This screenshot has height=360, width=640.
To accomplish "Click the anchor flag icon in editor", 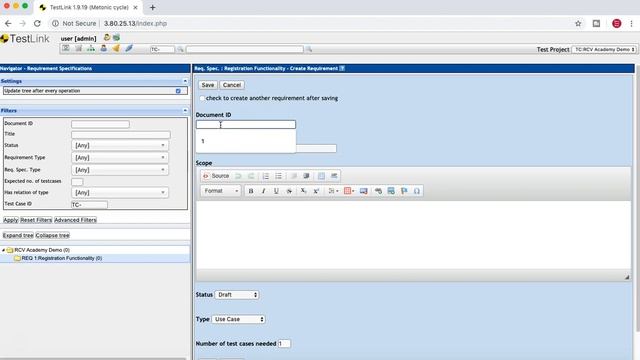I will point(404,191).
